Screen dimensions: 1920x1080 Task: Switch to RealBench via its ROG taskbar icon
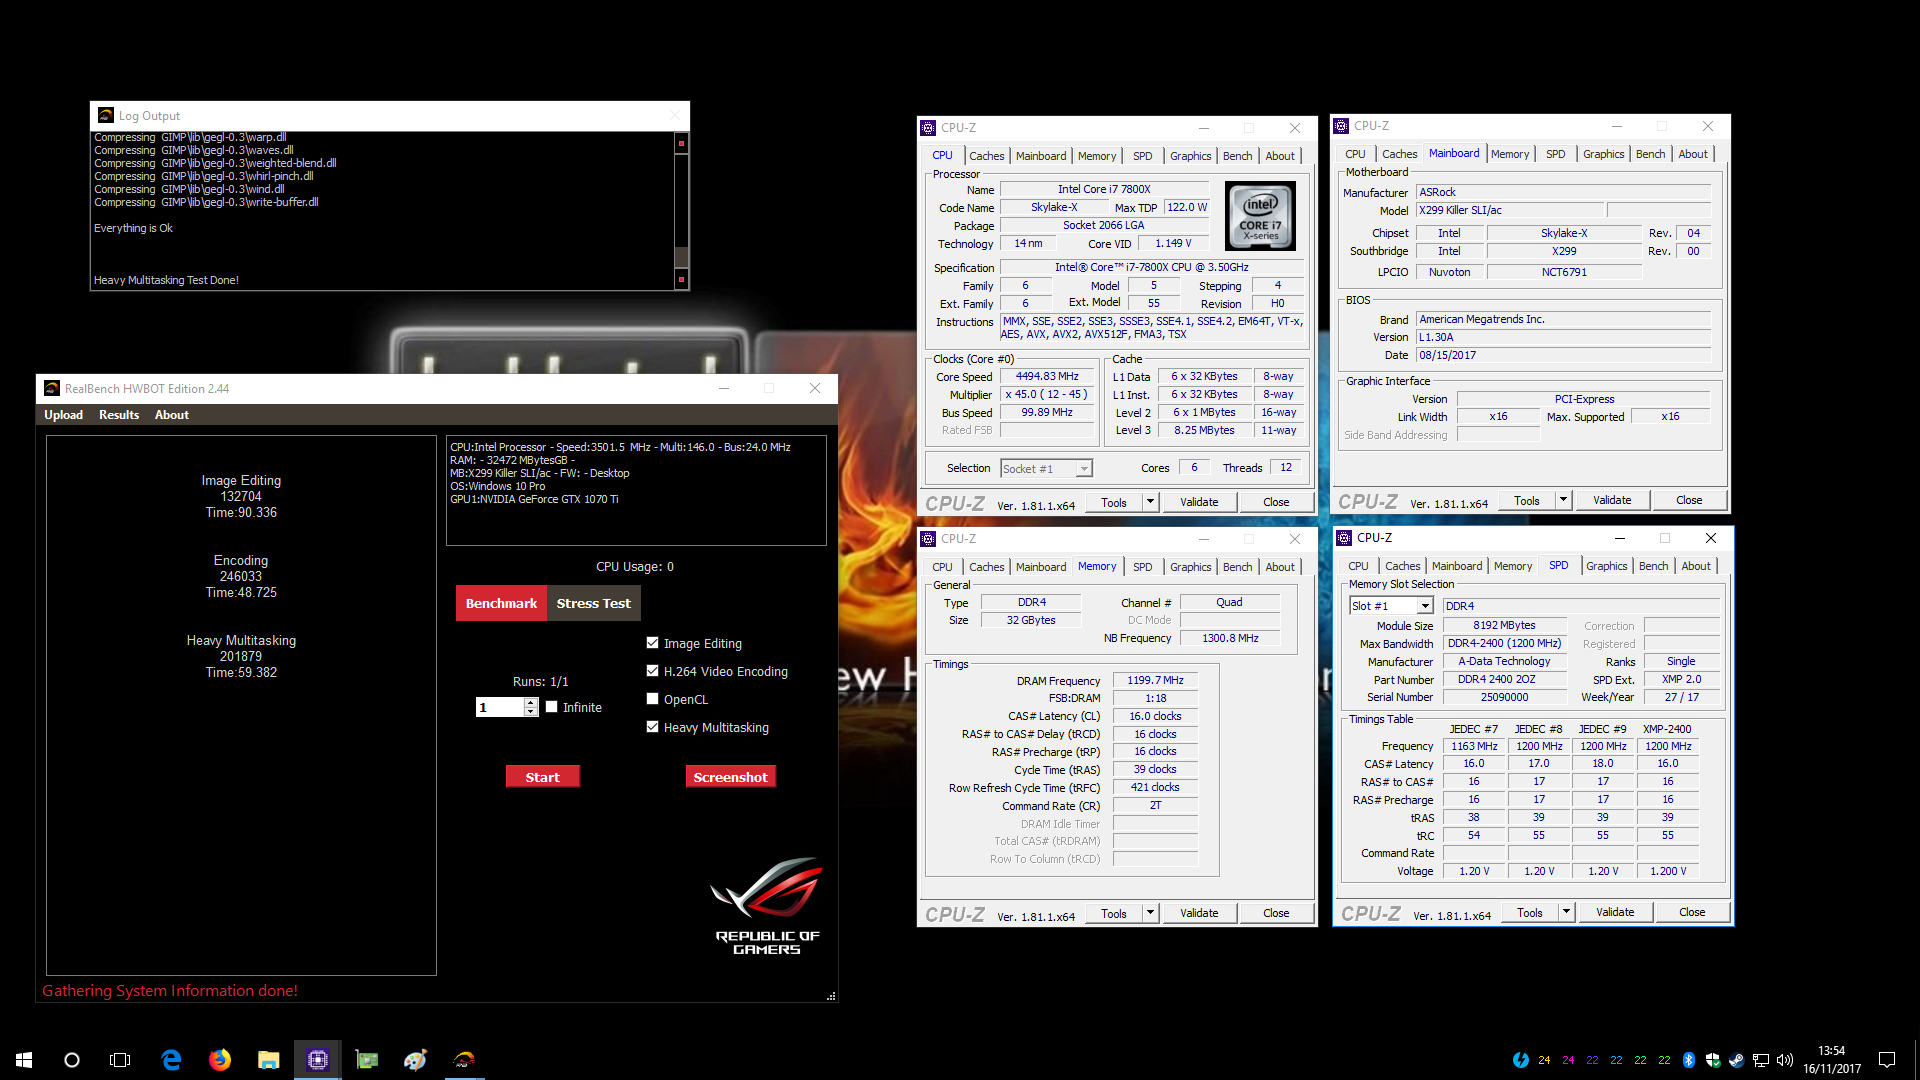464,1060
